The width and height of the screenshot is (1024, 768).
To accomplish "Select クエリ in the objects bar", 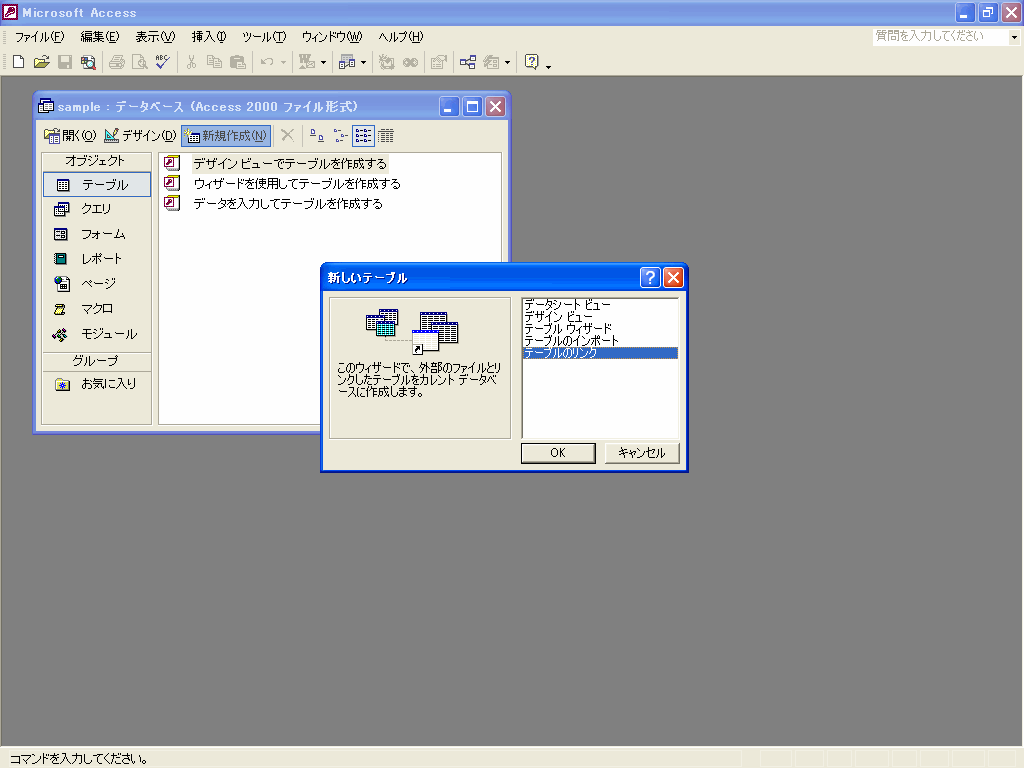I will pos(97,209).
